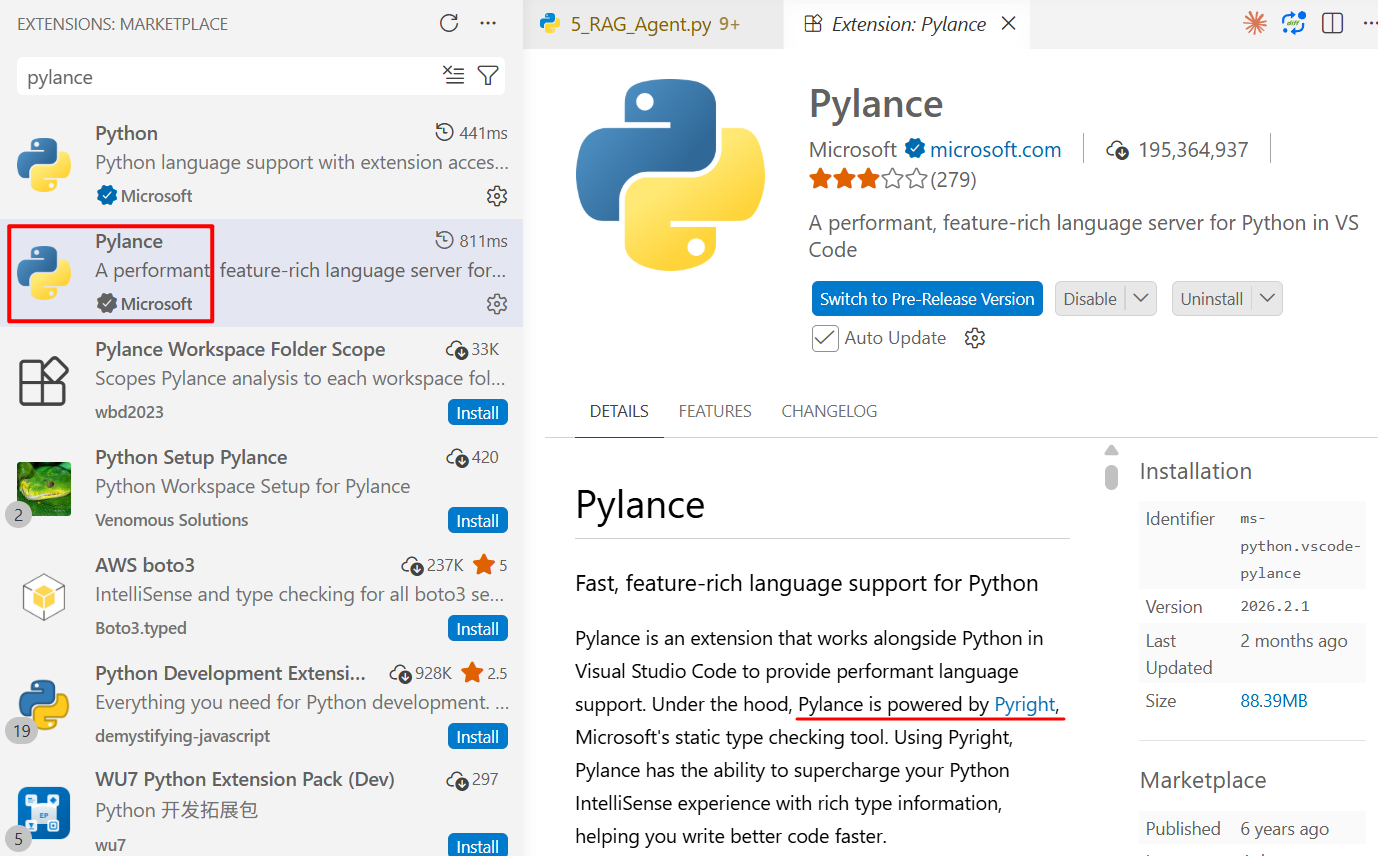The image size is (1378, 856).
Task: Install Pylance Workspace Folder Scope
Action: point(478,413)
